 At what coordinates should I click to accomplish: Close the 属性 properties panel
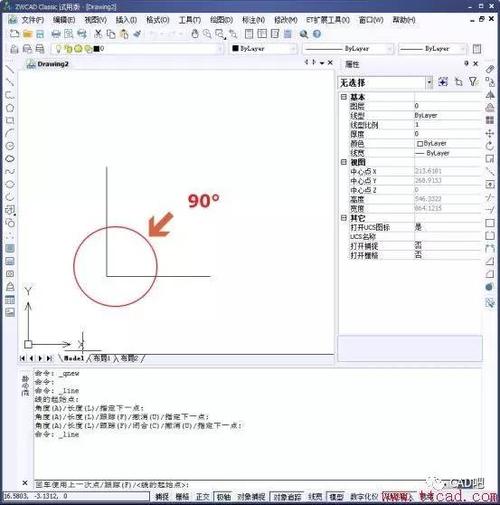[x=476, y=63]
